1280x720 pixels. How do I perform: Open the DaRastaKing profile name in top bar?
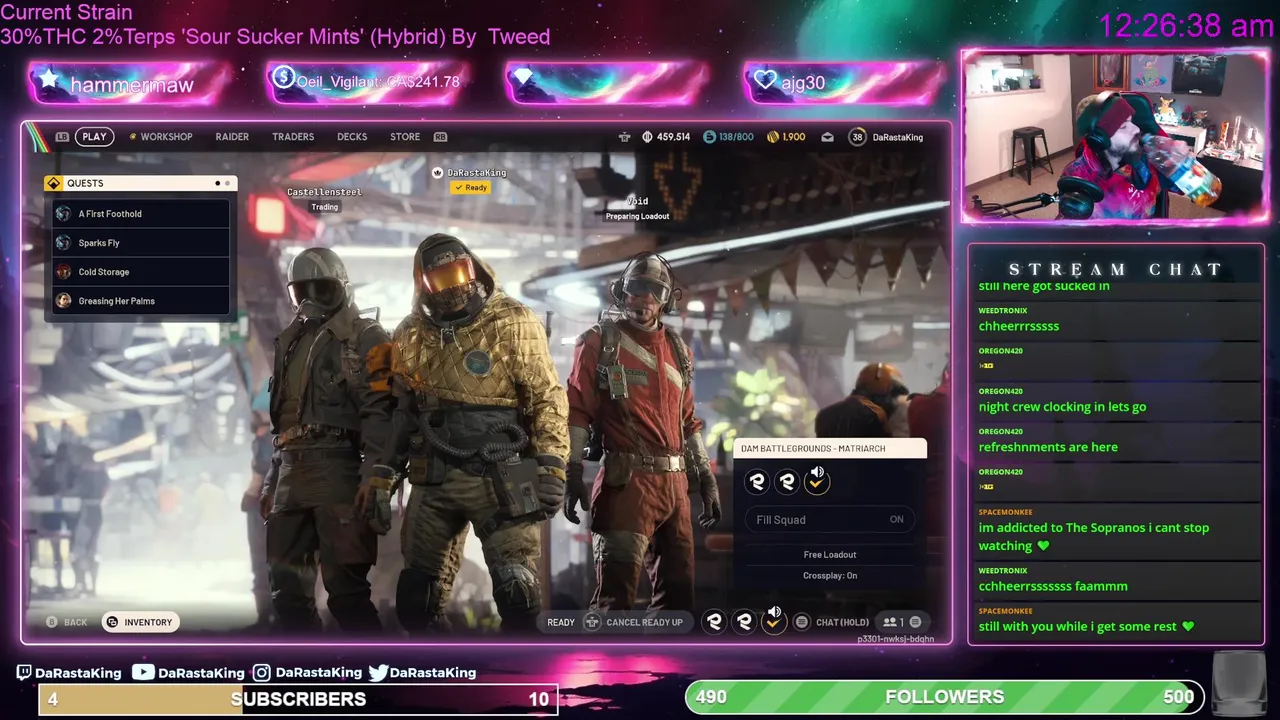[x=898, y=137]
